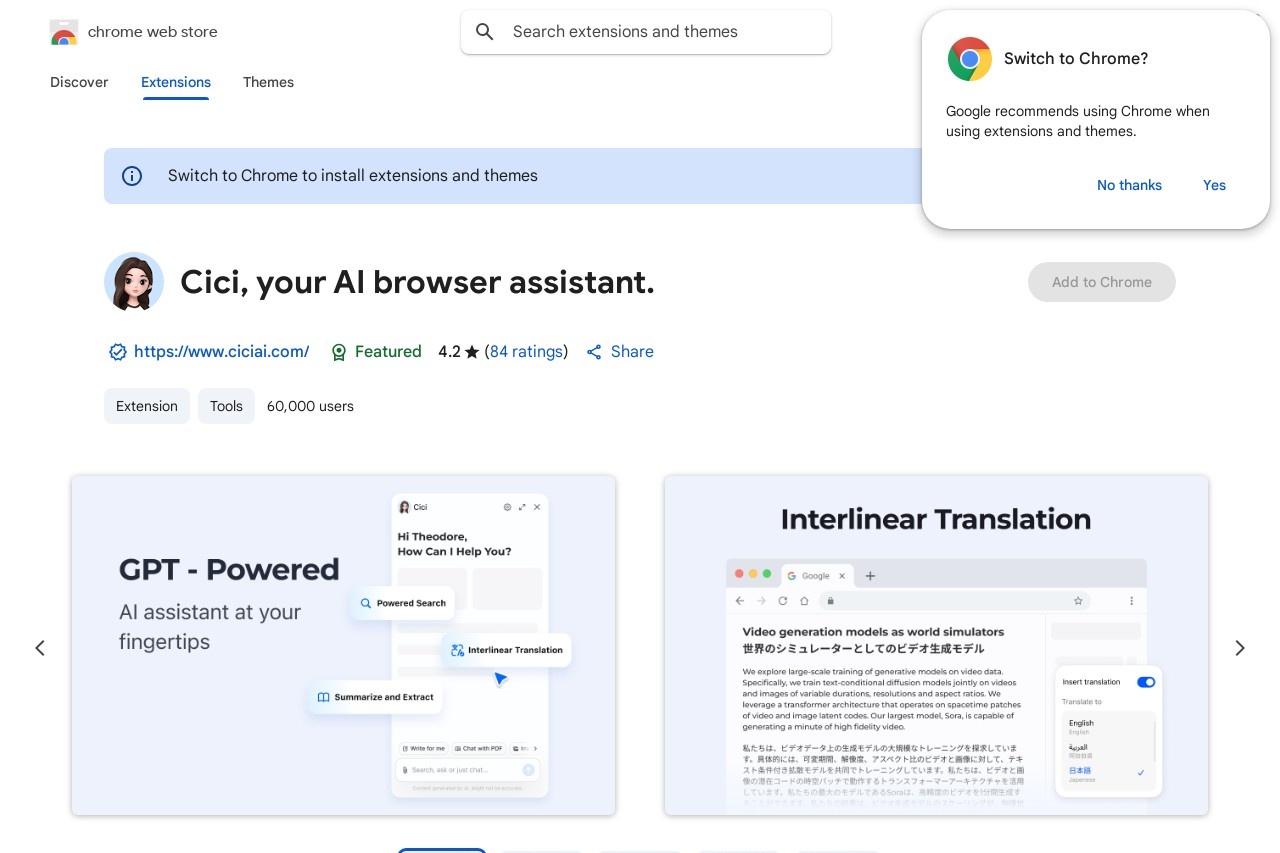Viewport: 1280px width, 853px height.
Task: Click the Chrome Web Store logo
Action: point(64,32)
